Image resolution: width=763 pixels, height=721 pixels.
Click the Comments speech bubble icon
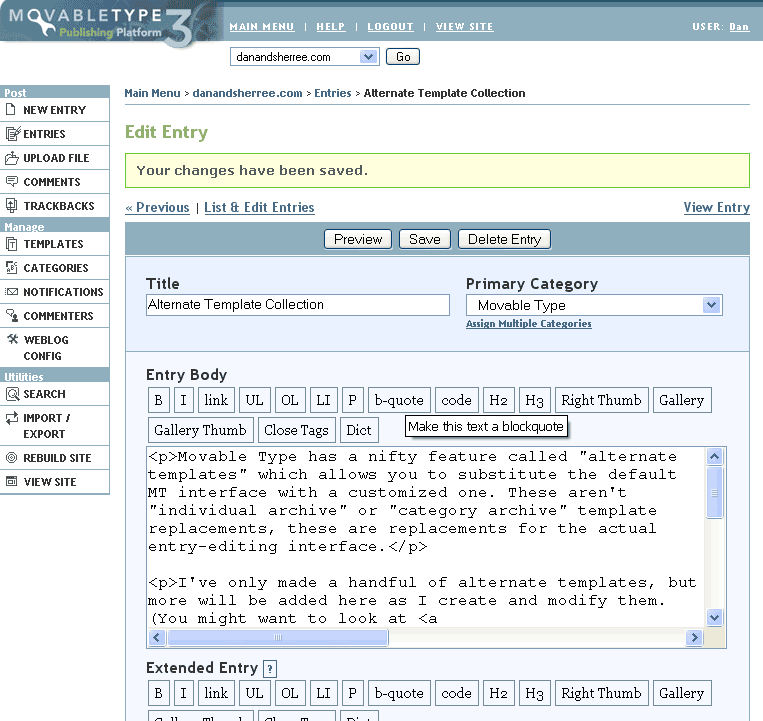click(12, 181)
